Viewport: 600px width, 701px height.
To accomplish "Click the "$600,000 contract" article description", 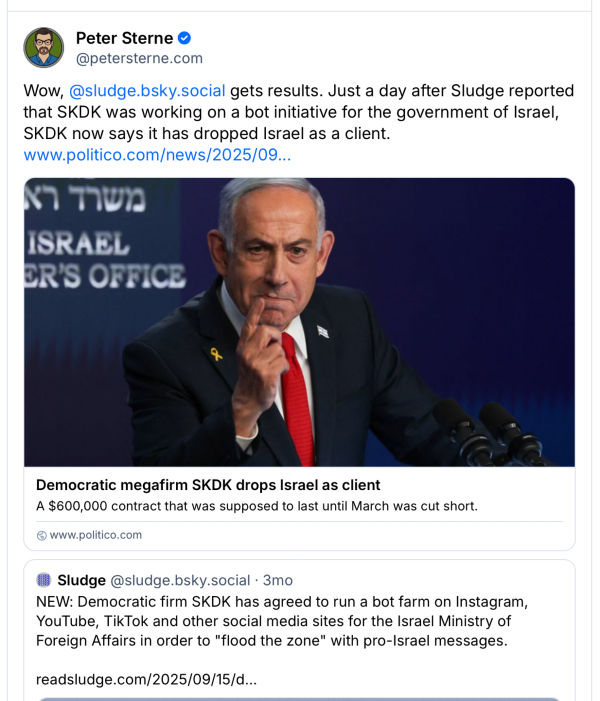I will [257, 506].
